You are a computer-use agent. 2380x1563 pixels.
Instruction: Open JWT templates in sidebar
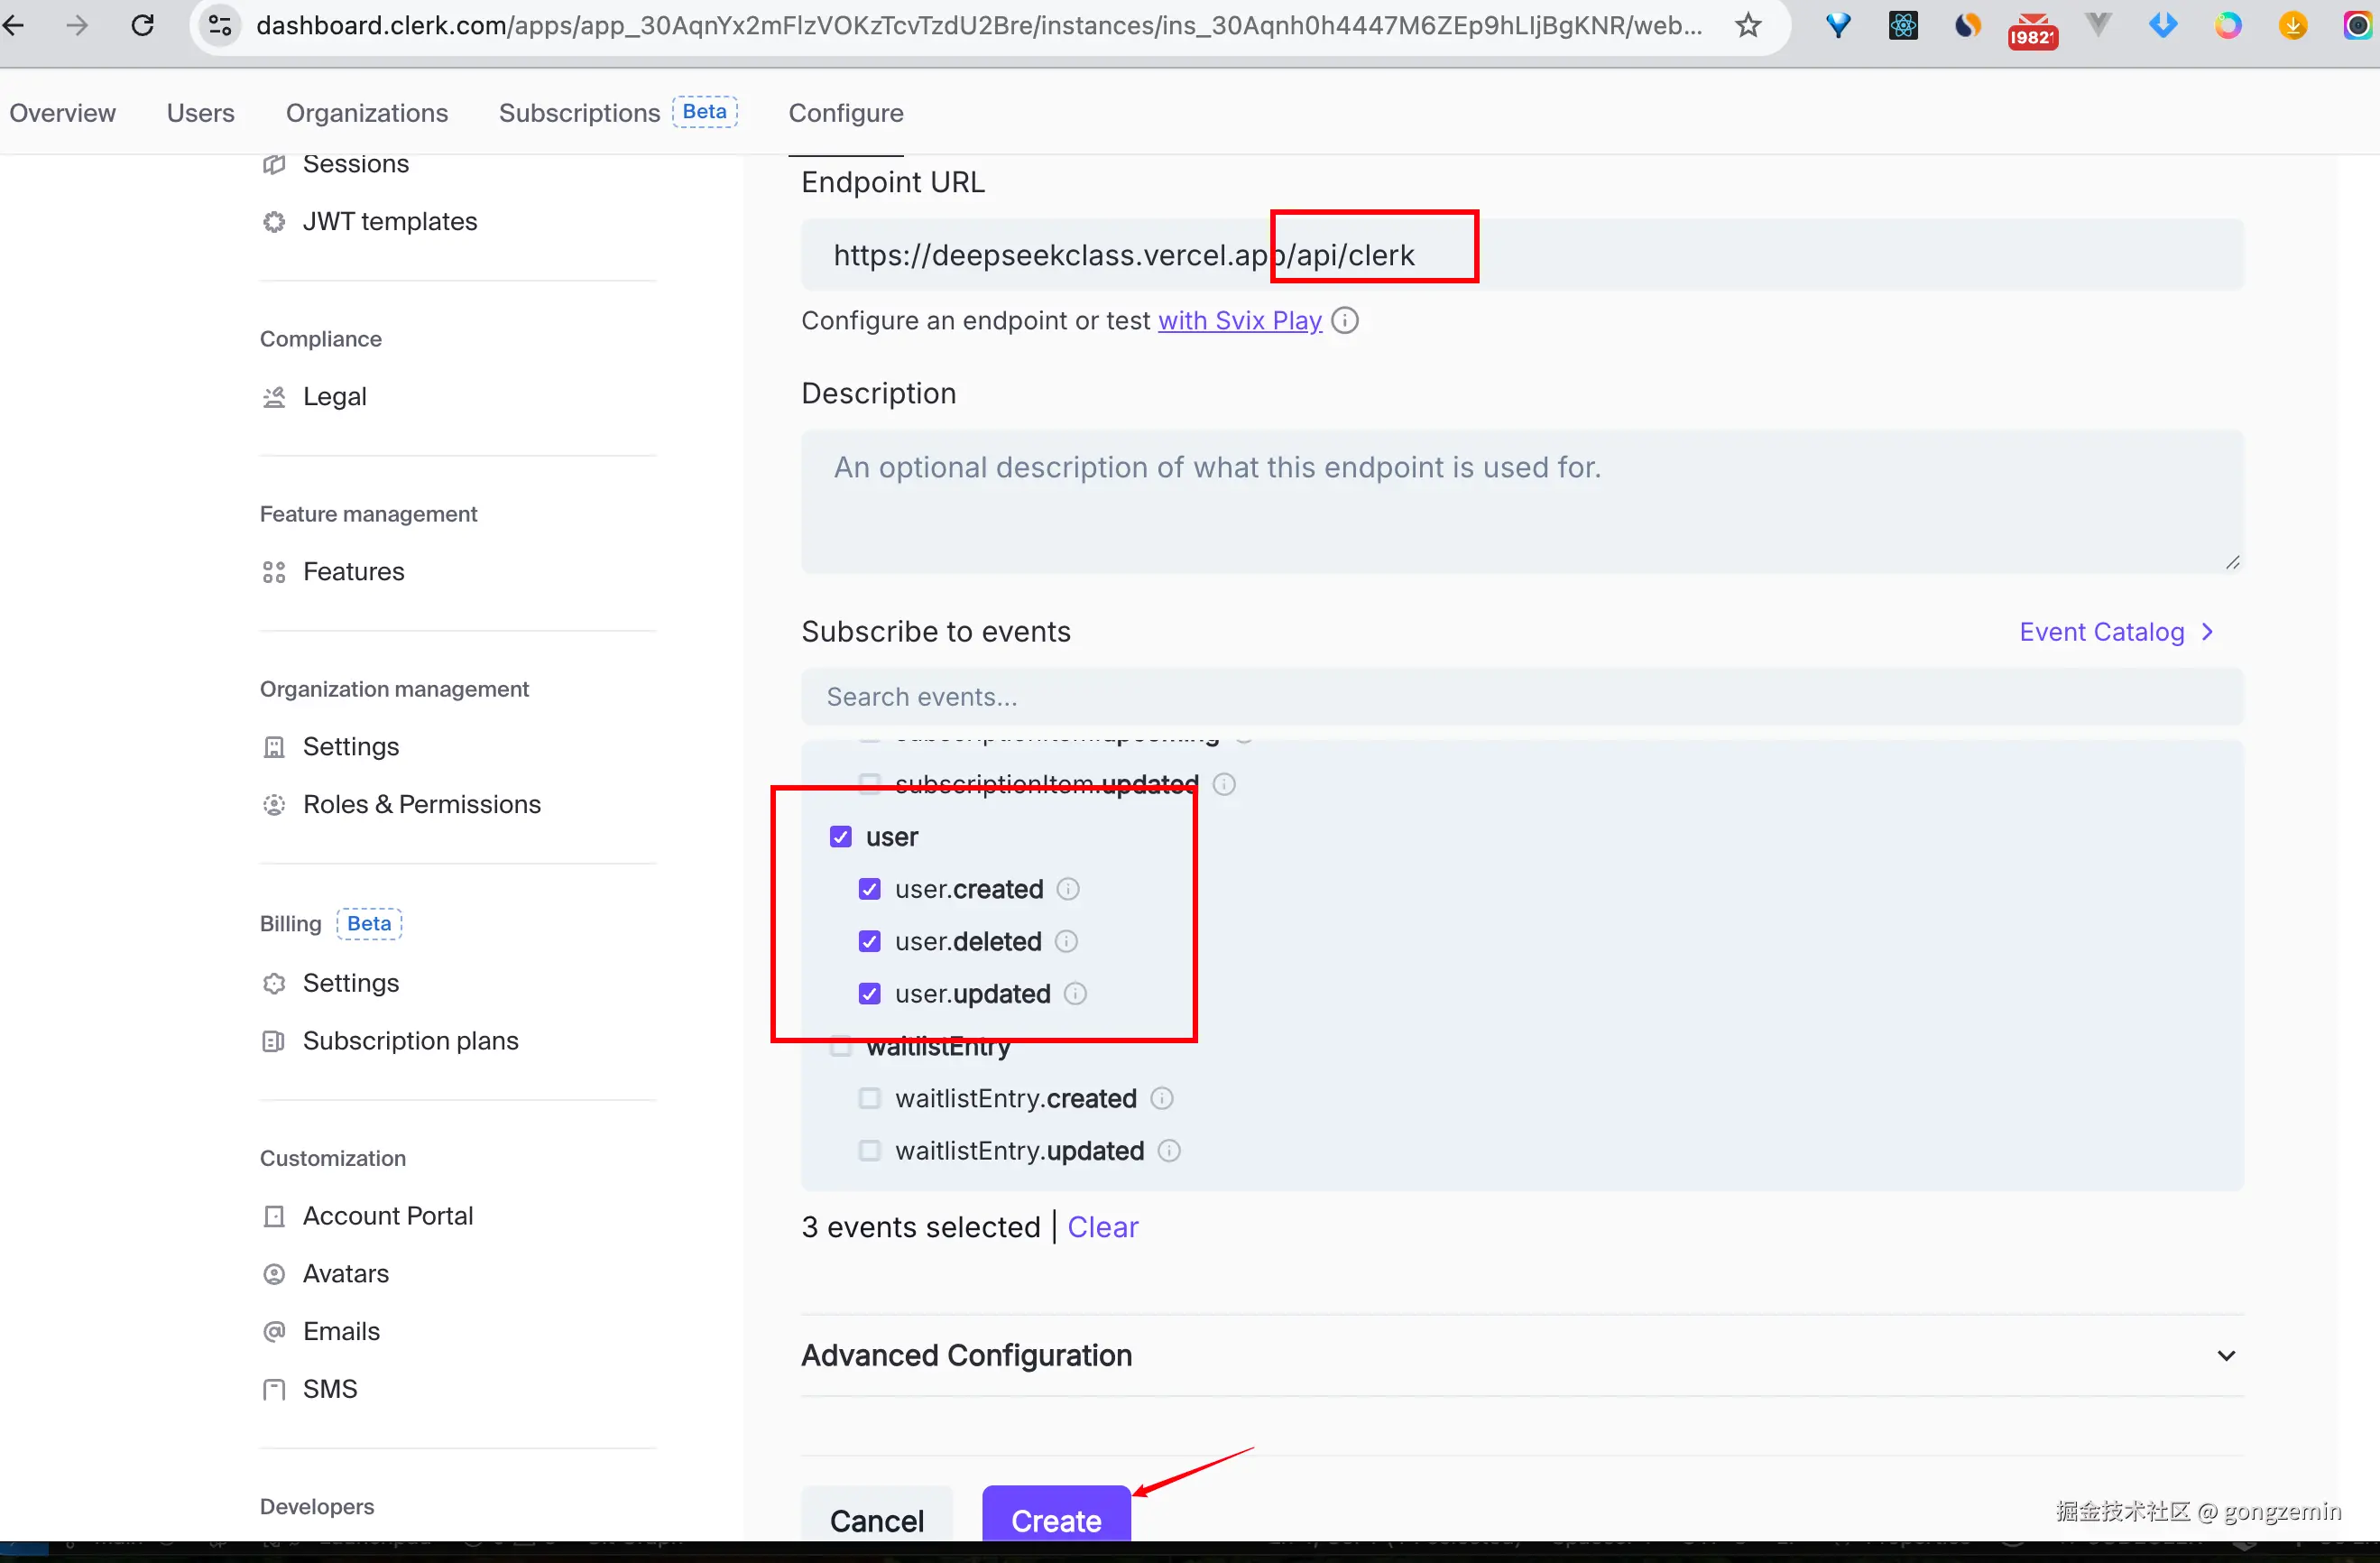point(389,221)
